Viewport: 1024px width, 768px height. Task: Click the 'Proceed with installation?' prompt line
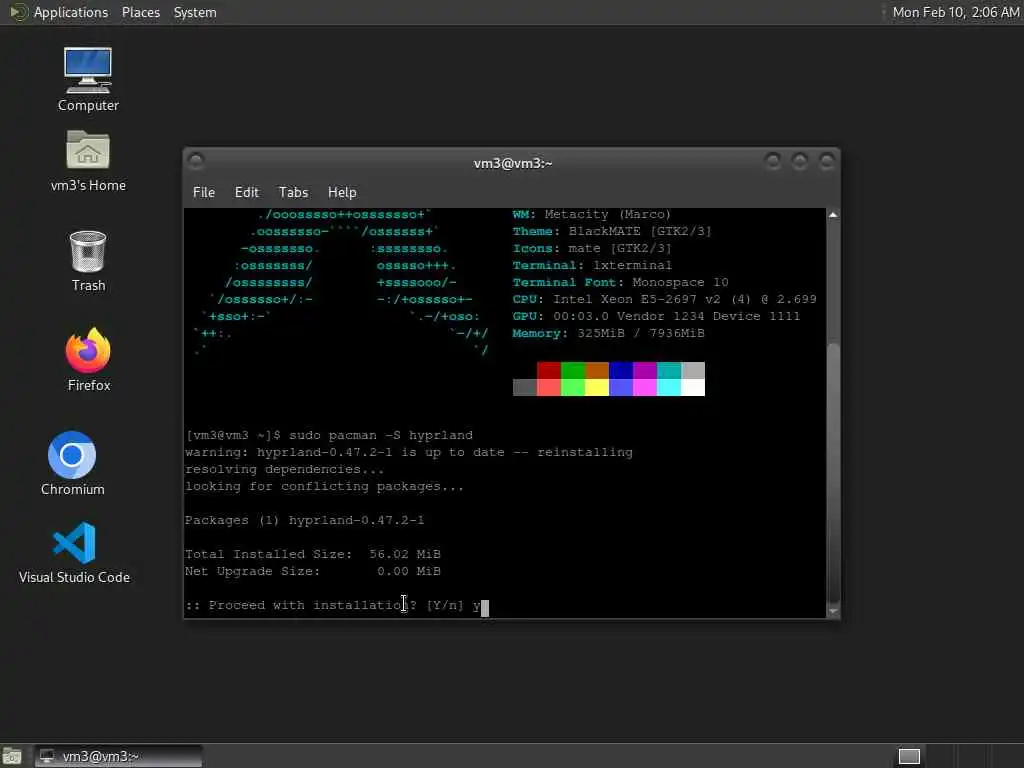(333, 605)
